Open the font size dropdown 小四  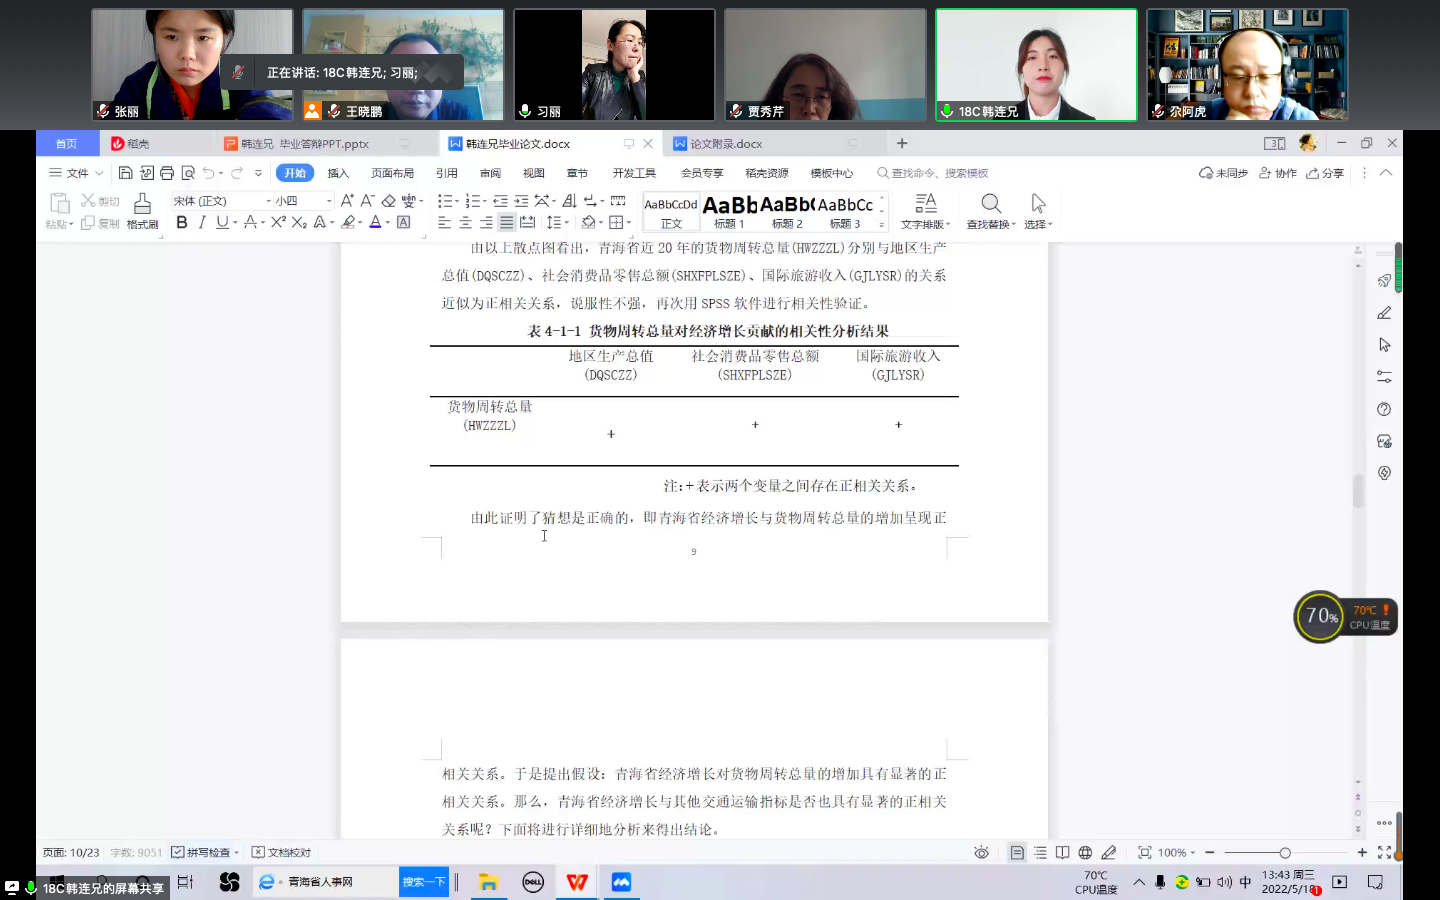pos(303,201)
